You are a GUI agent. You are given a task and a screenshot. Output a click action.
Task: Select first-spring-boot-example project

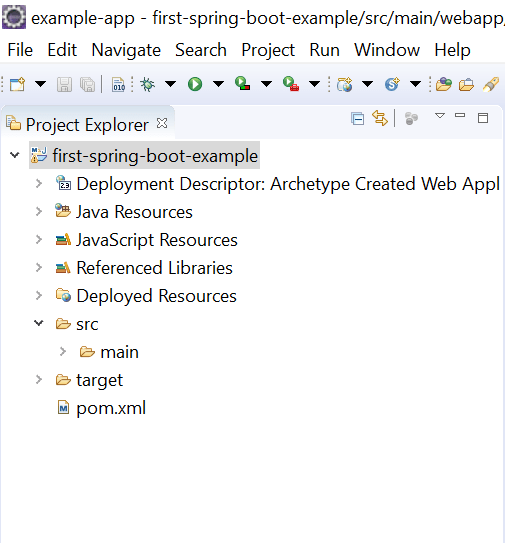(155, 155)
